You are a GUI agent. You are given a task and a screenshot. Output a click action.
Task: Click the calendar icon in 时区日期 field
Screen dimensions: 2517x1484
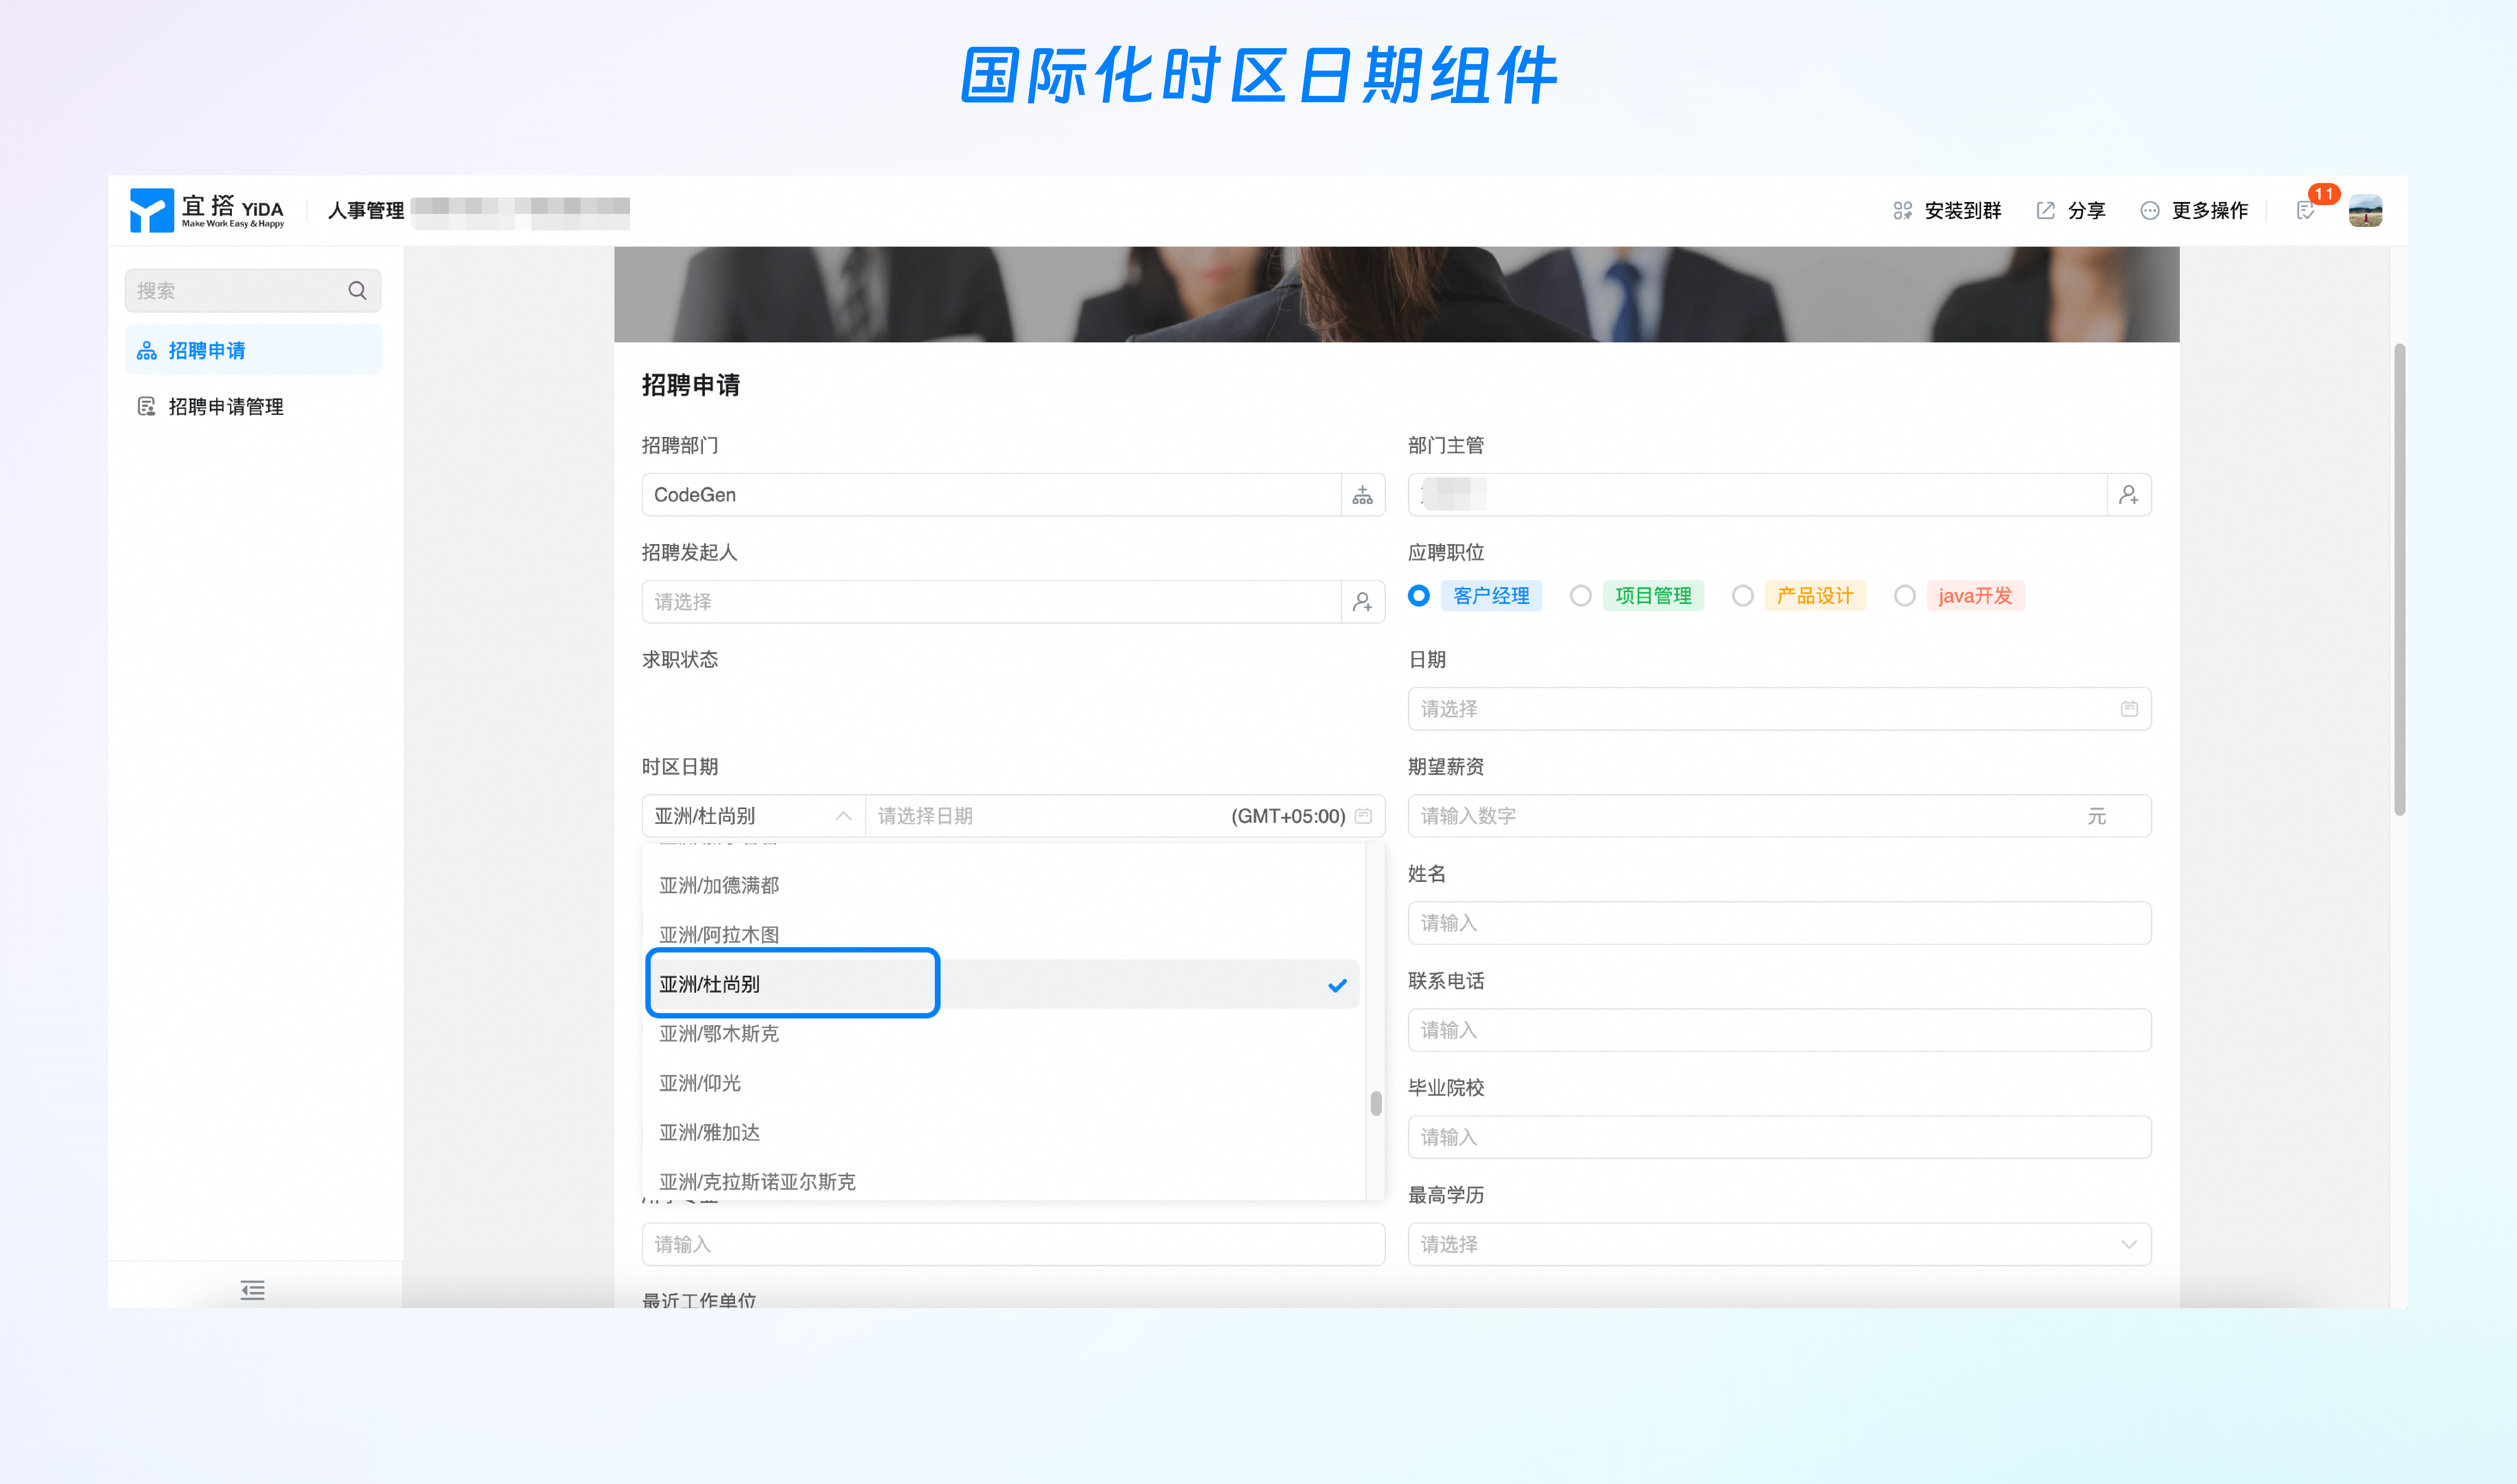pyautogui.click(x=1363, y=816)
